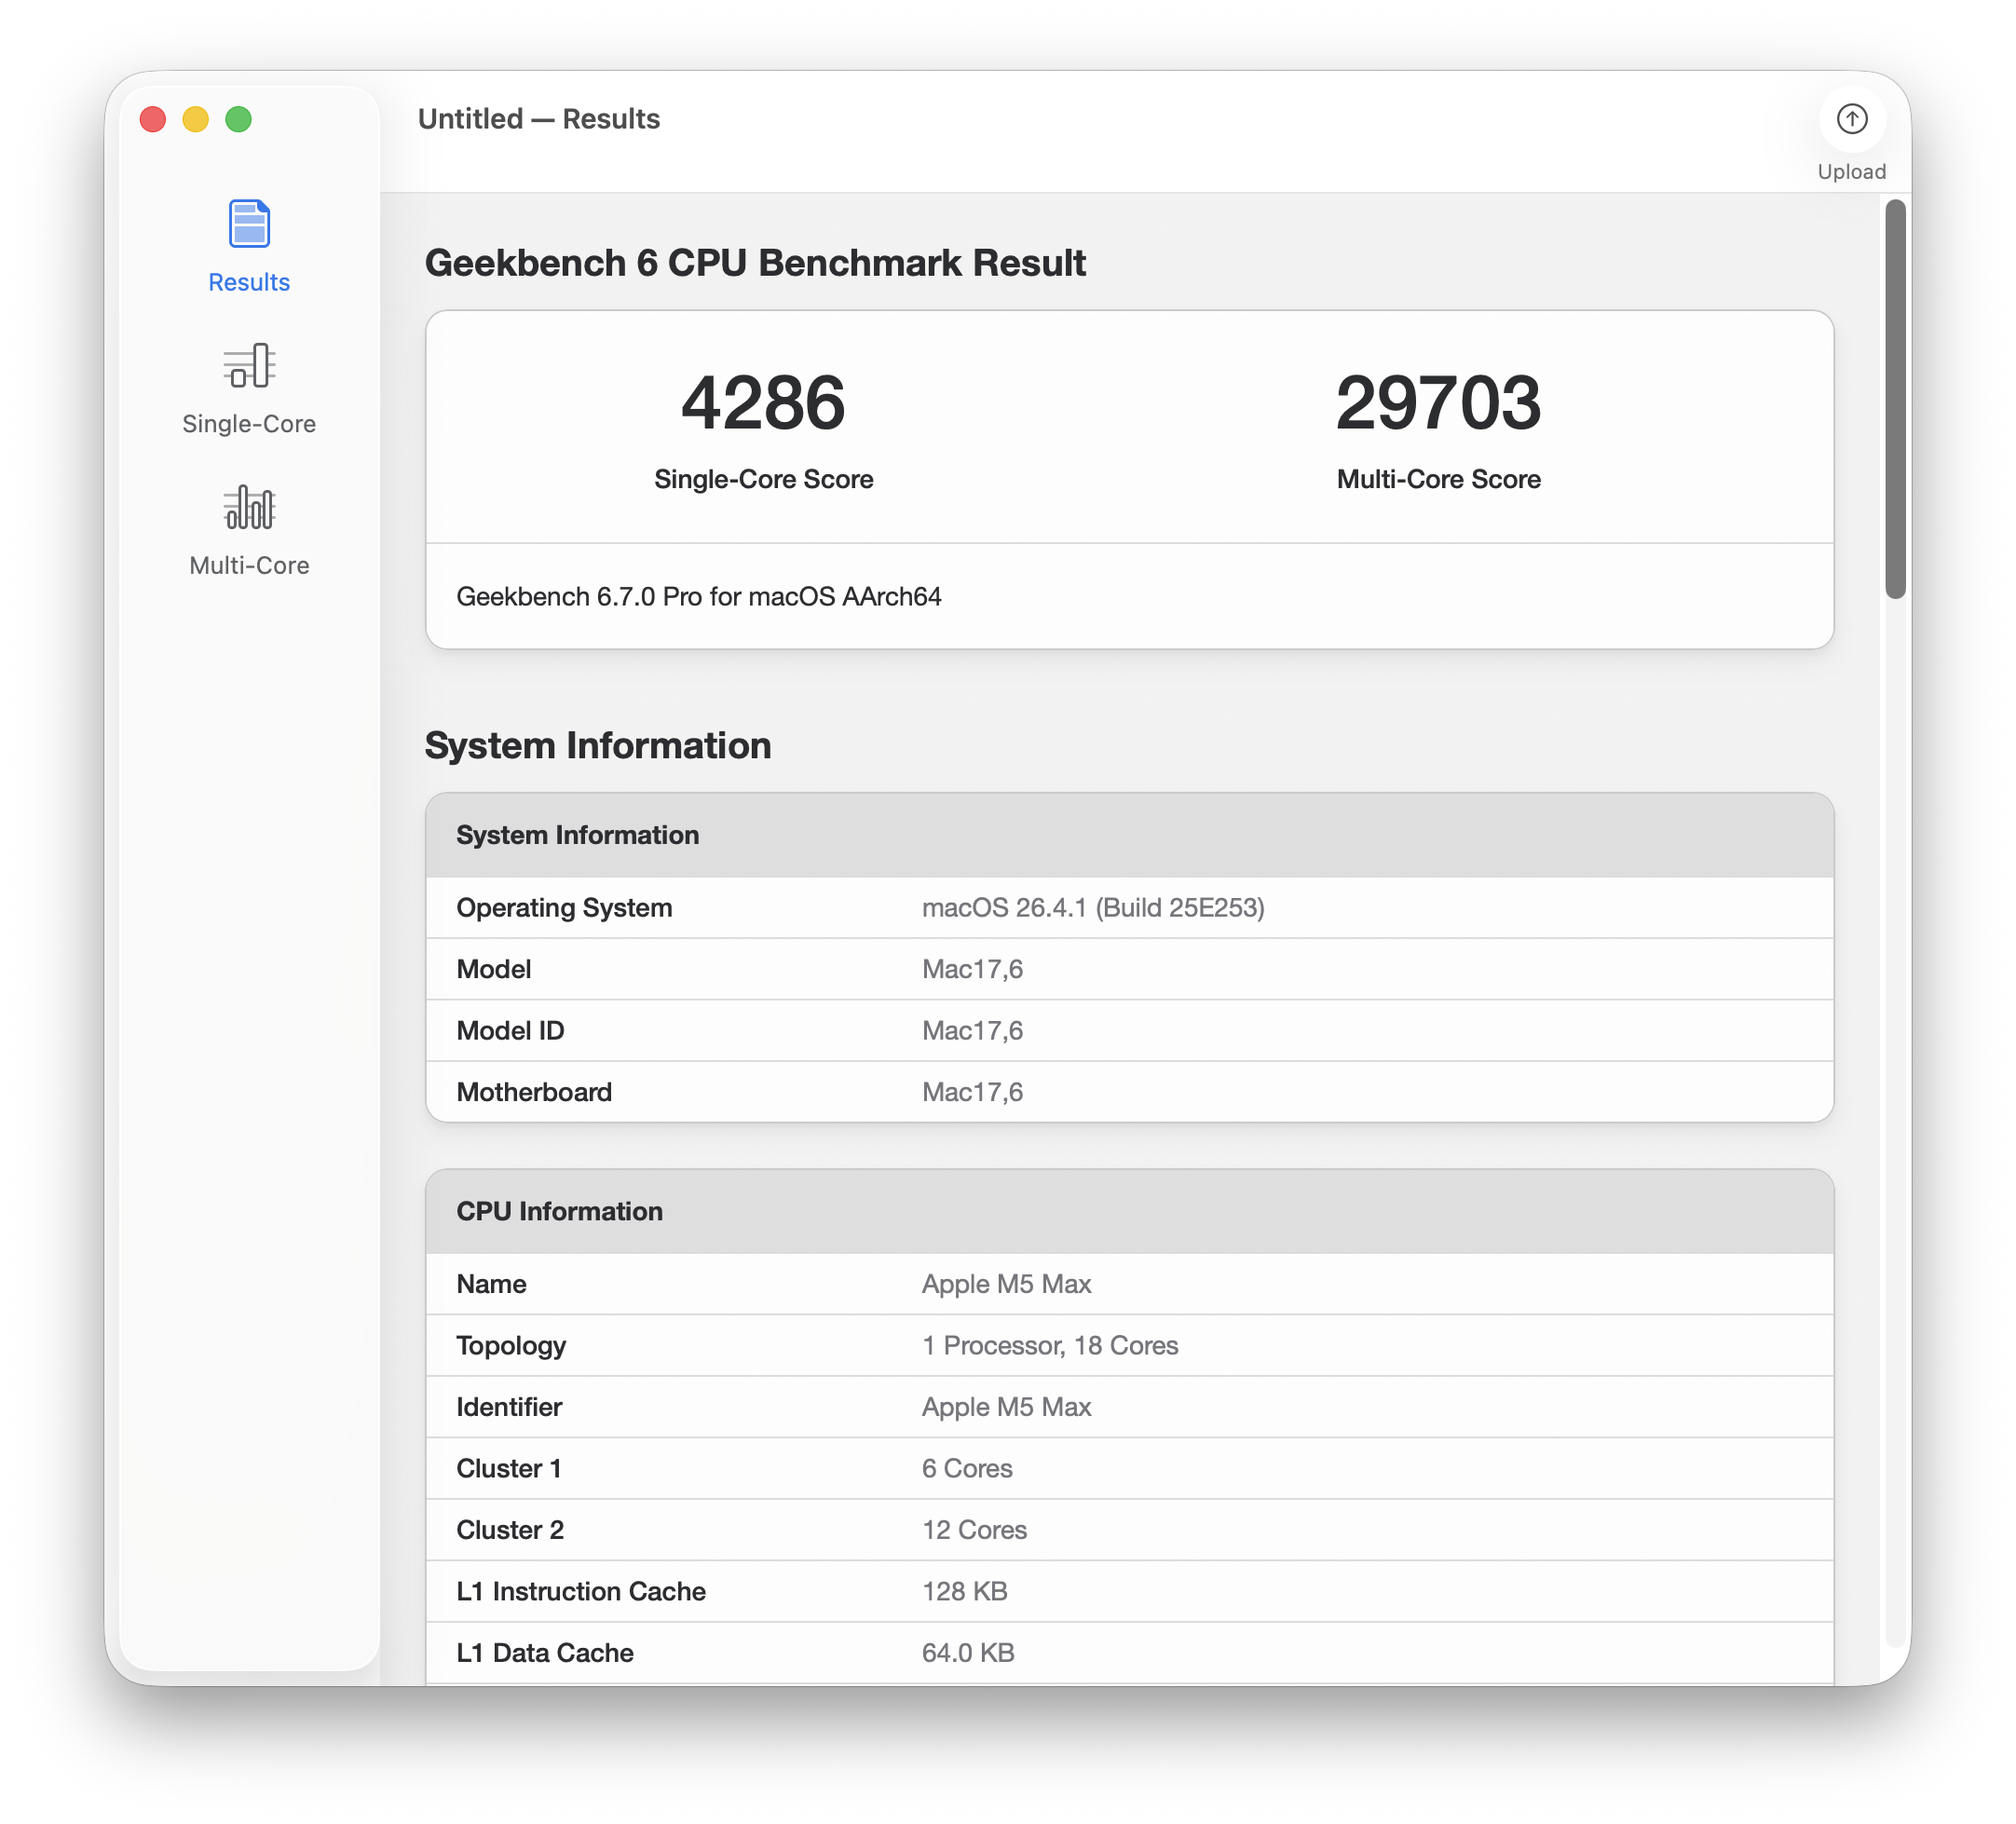
Task: Switch to Multi-Core view
Action: (x=248, y=564)
